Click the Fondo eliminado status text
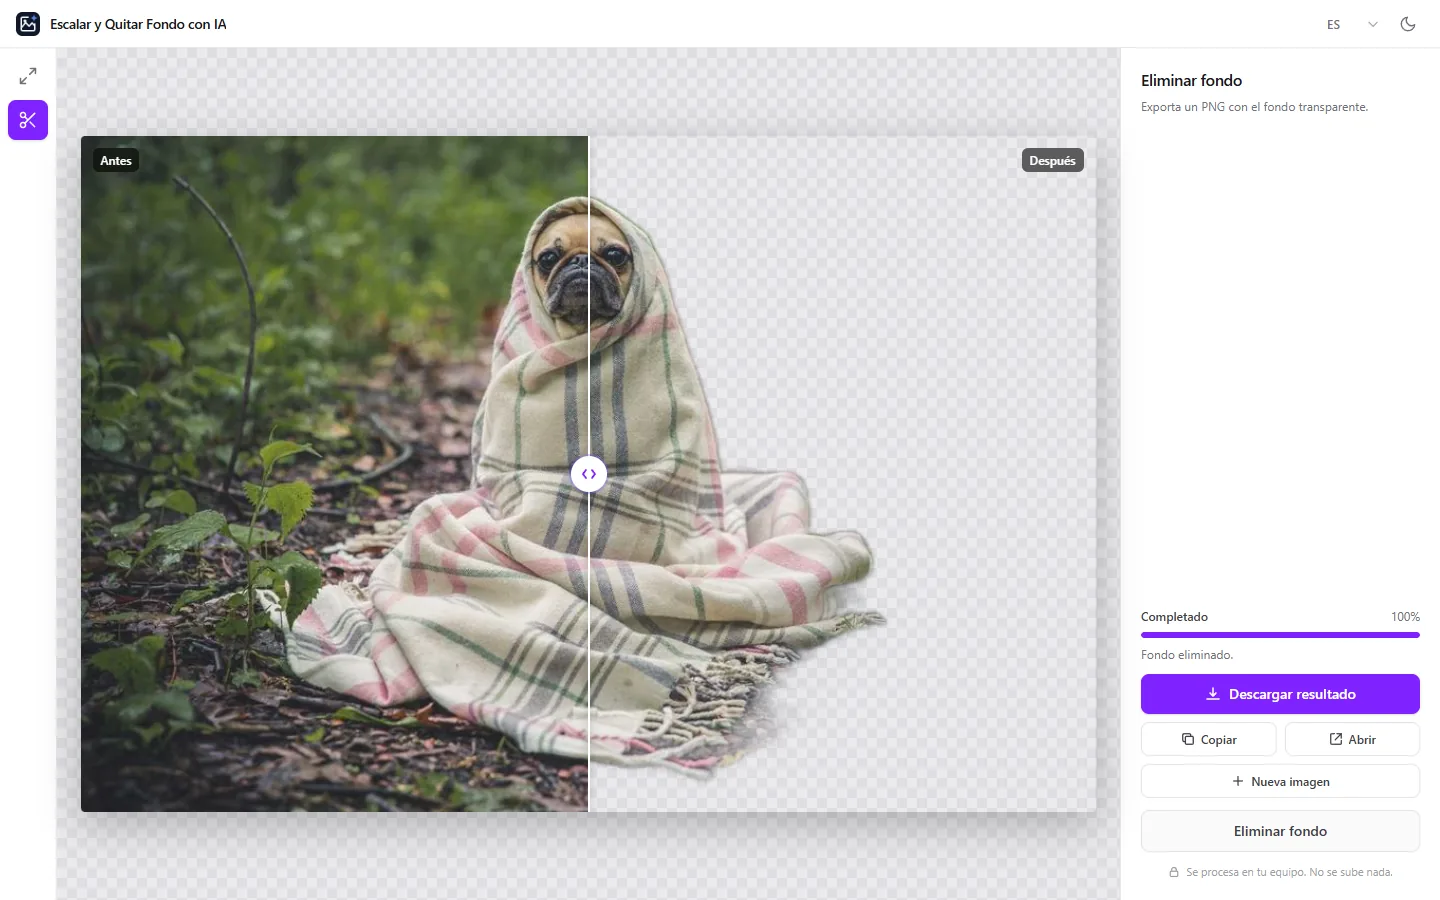1440x900 pixels. coord(1187,655)
